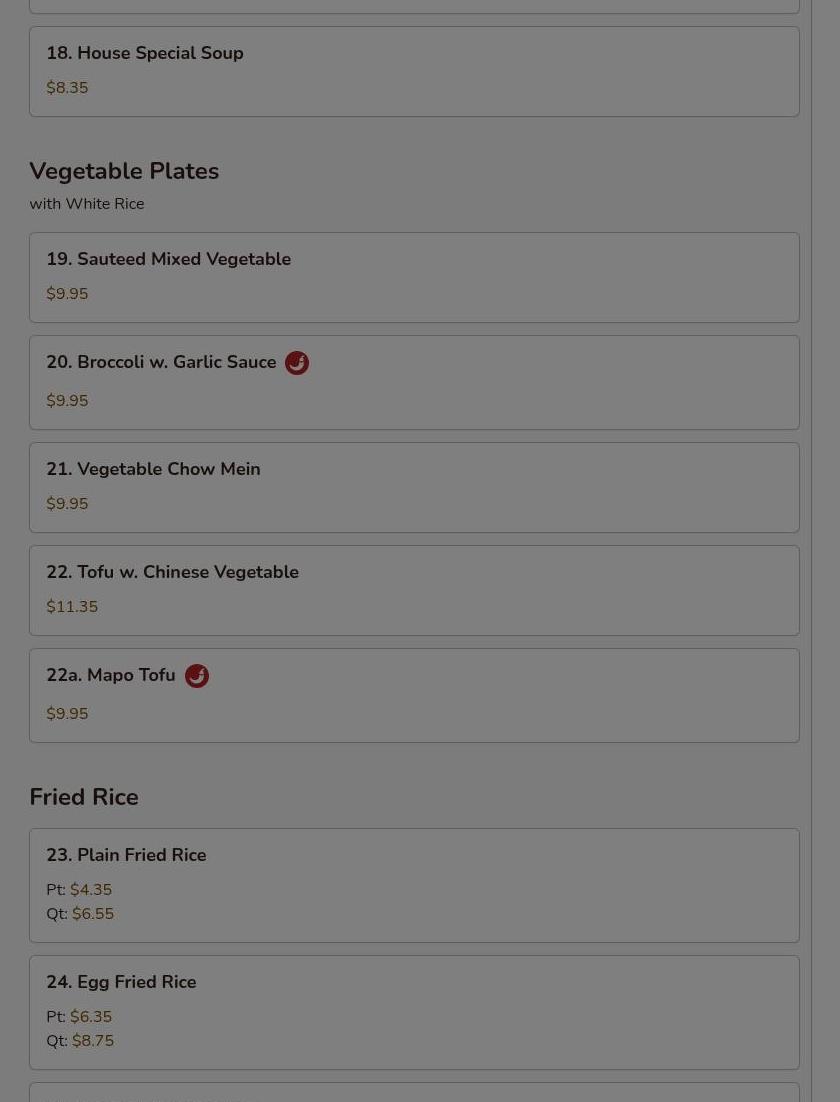Select Sauteed Mixed Vegetable dish
Viewport: 840px width, 1102px height.
pos(168,260)
